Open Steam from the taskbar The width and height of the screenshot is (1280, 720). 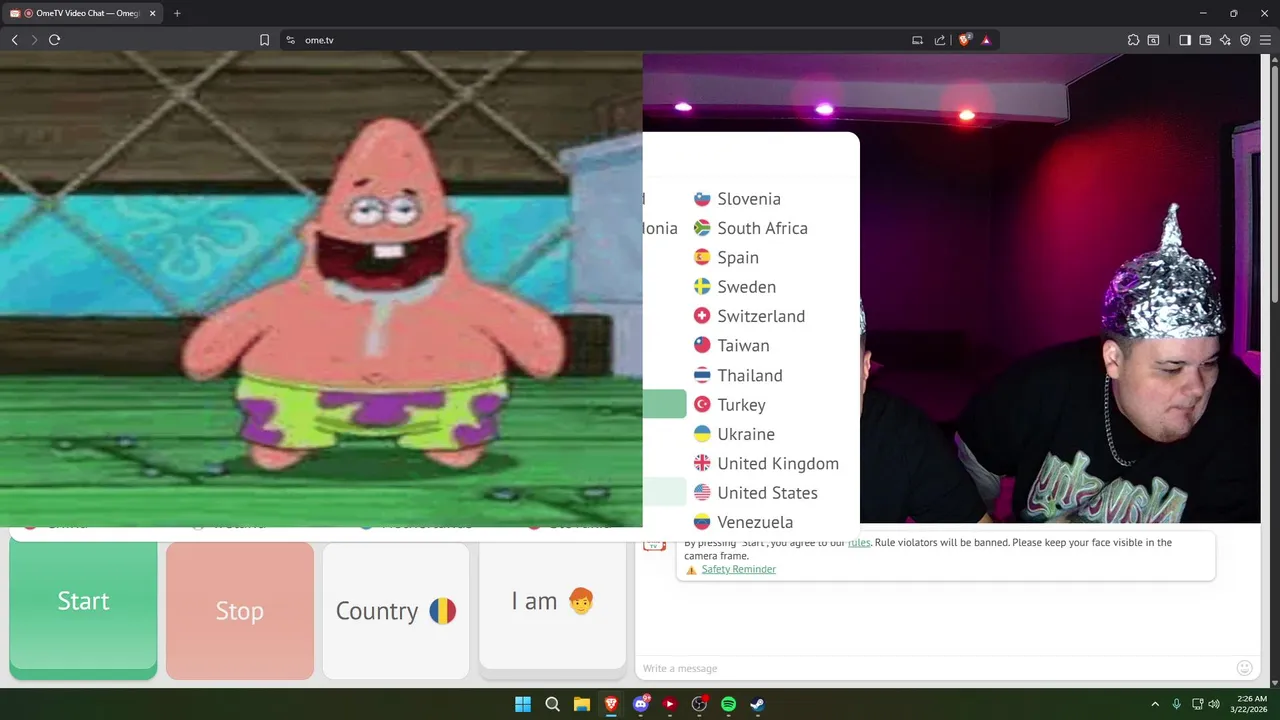[757, 704]
